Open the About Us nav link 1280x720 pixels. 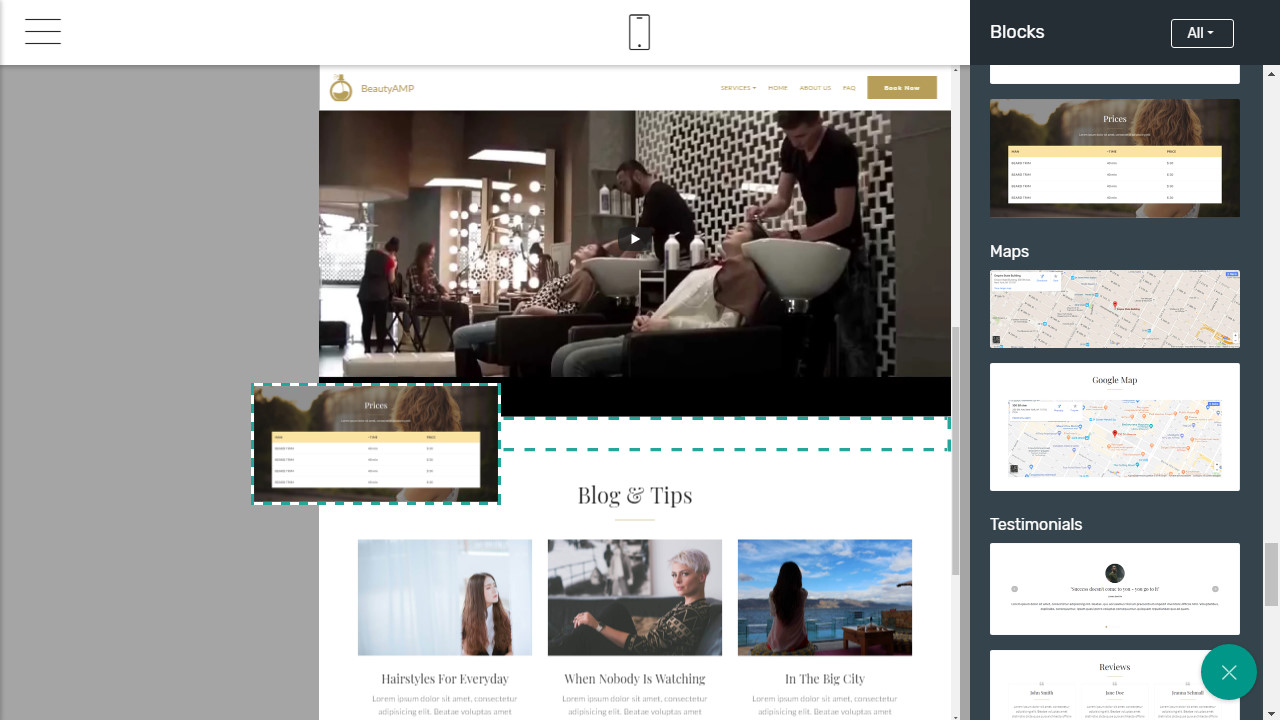[815, 88]
